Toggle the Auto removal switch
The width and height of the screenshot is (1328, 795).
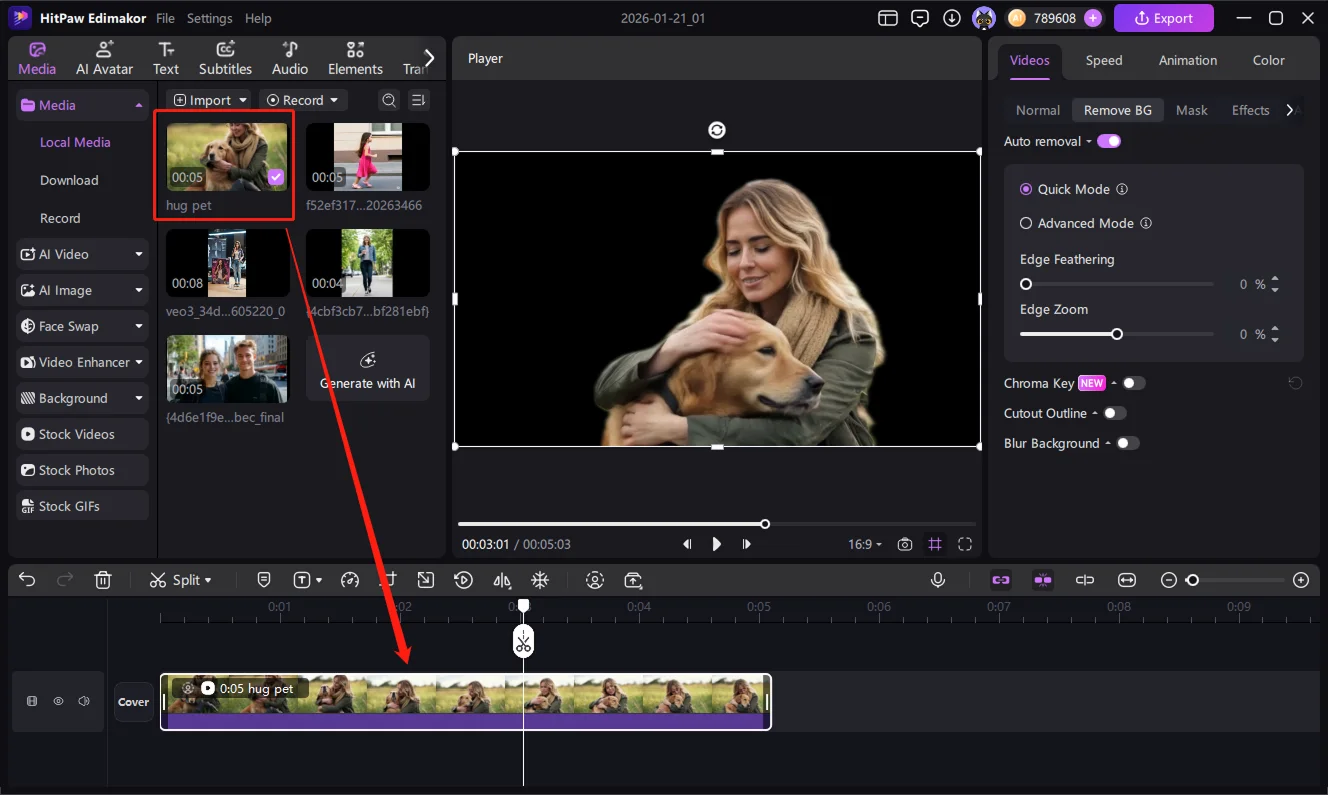[1108, 141]
